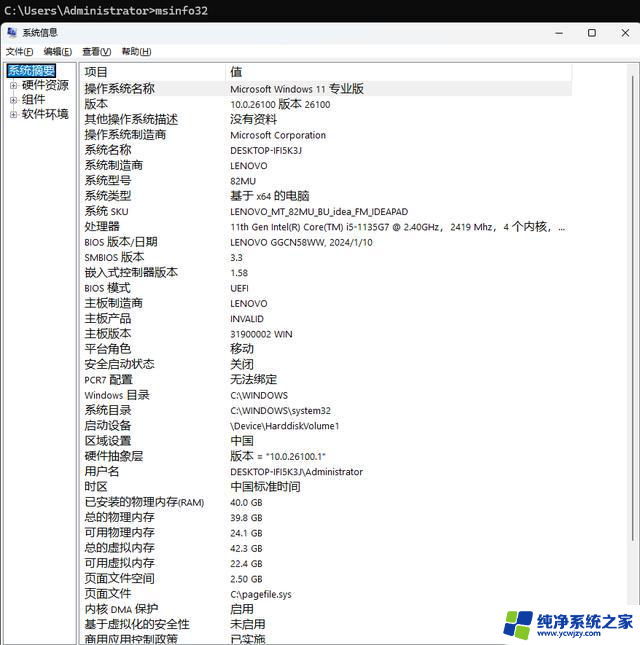Select the 硬件资源 tree item label
The height and width of the screenshot is (645, 640).
[x=45, y=85]
